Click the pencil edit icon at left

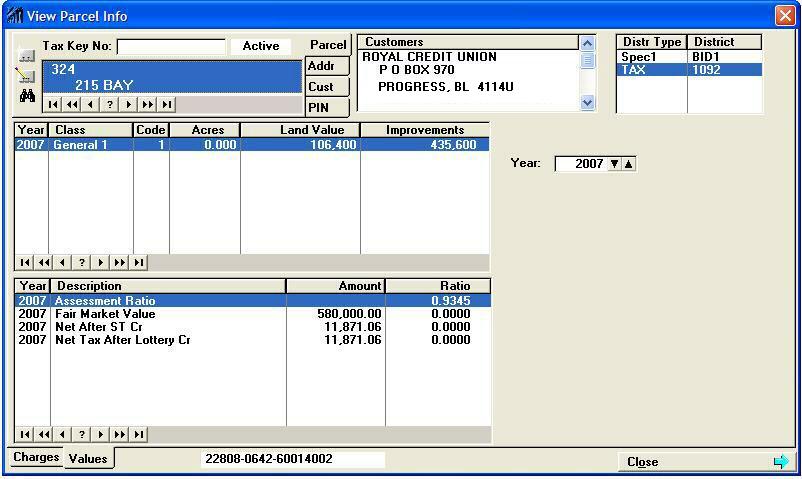point(27,76)
